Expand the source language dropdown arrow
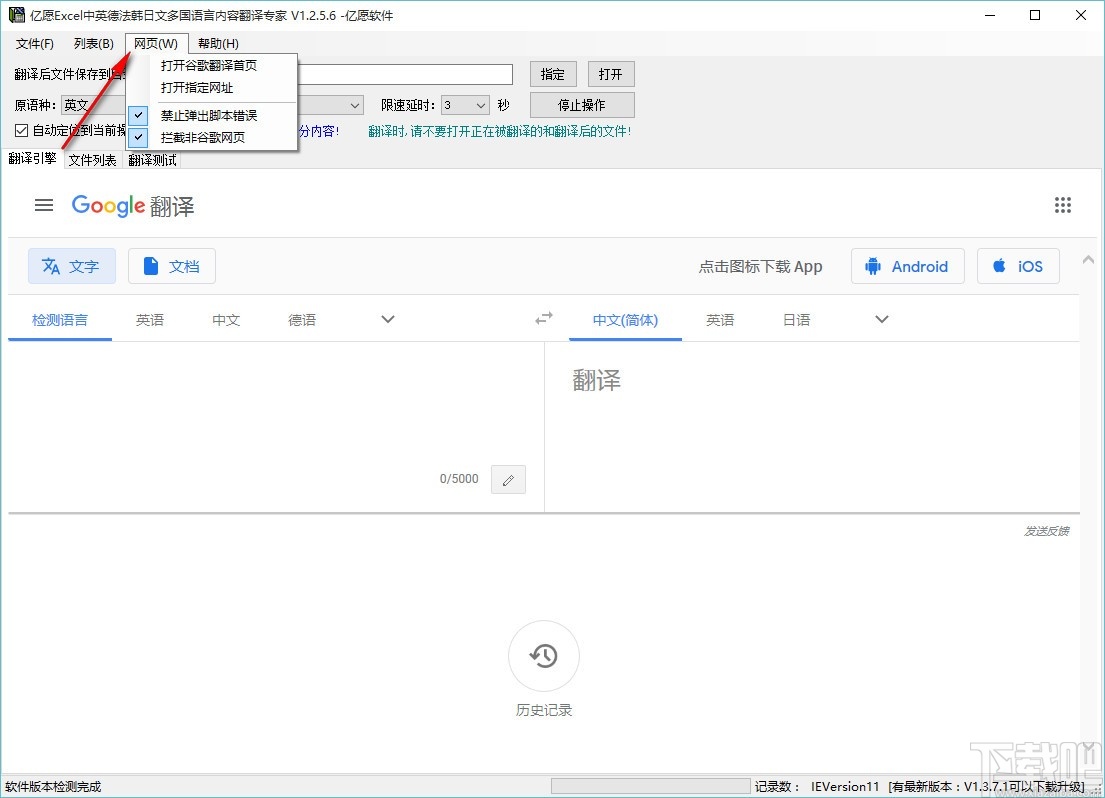 pos(387,318)
